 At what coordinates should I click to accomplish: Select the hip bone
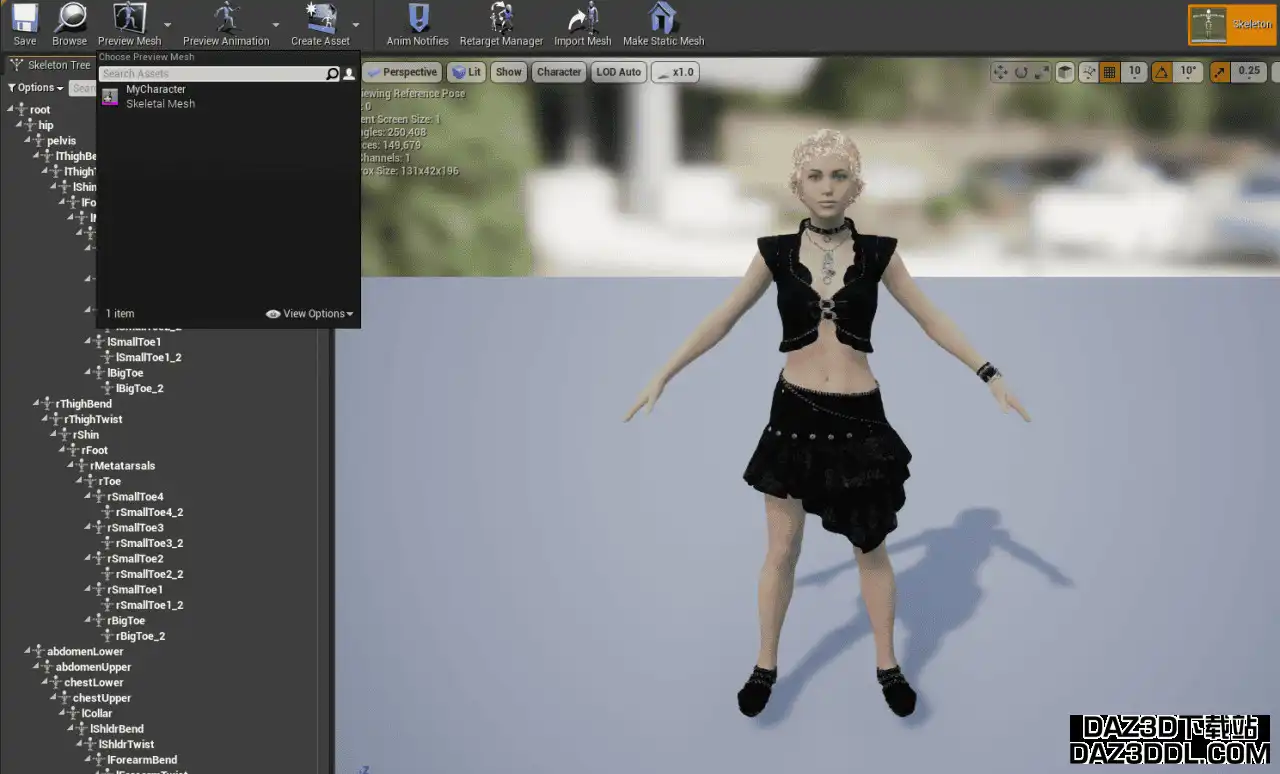46,125
